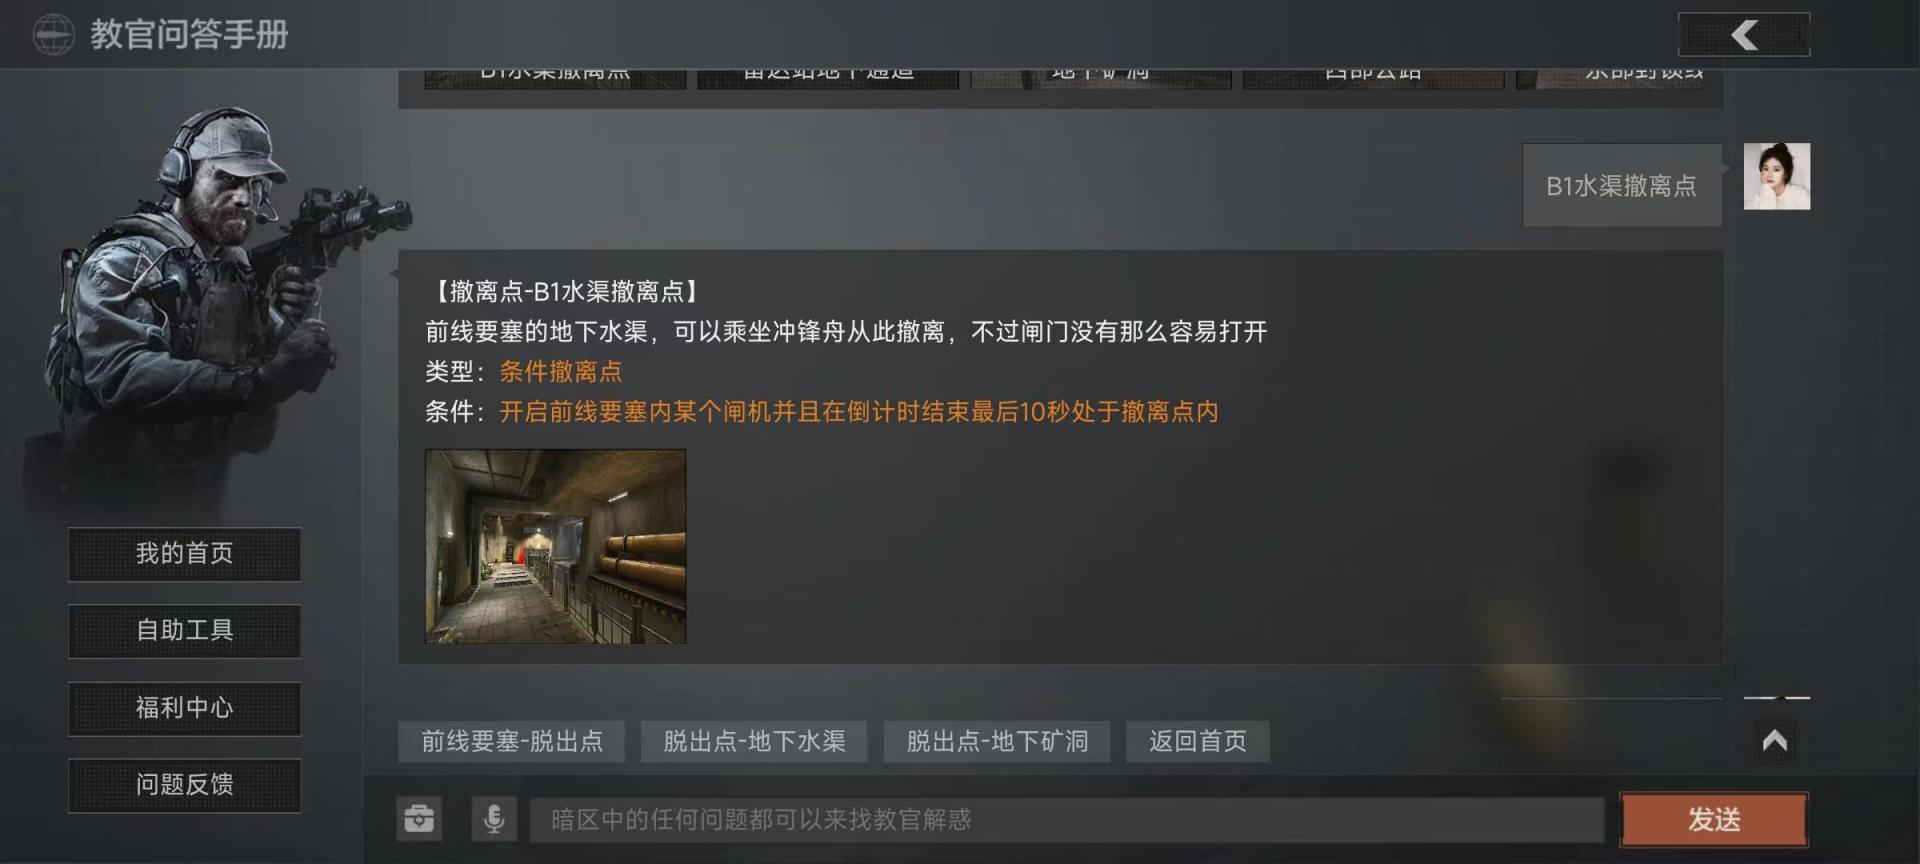1920x864 pixels.
Task: Go to 福利中心
Action: [185, 709]
